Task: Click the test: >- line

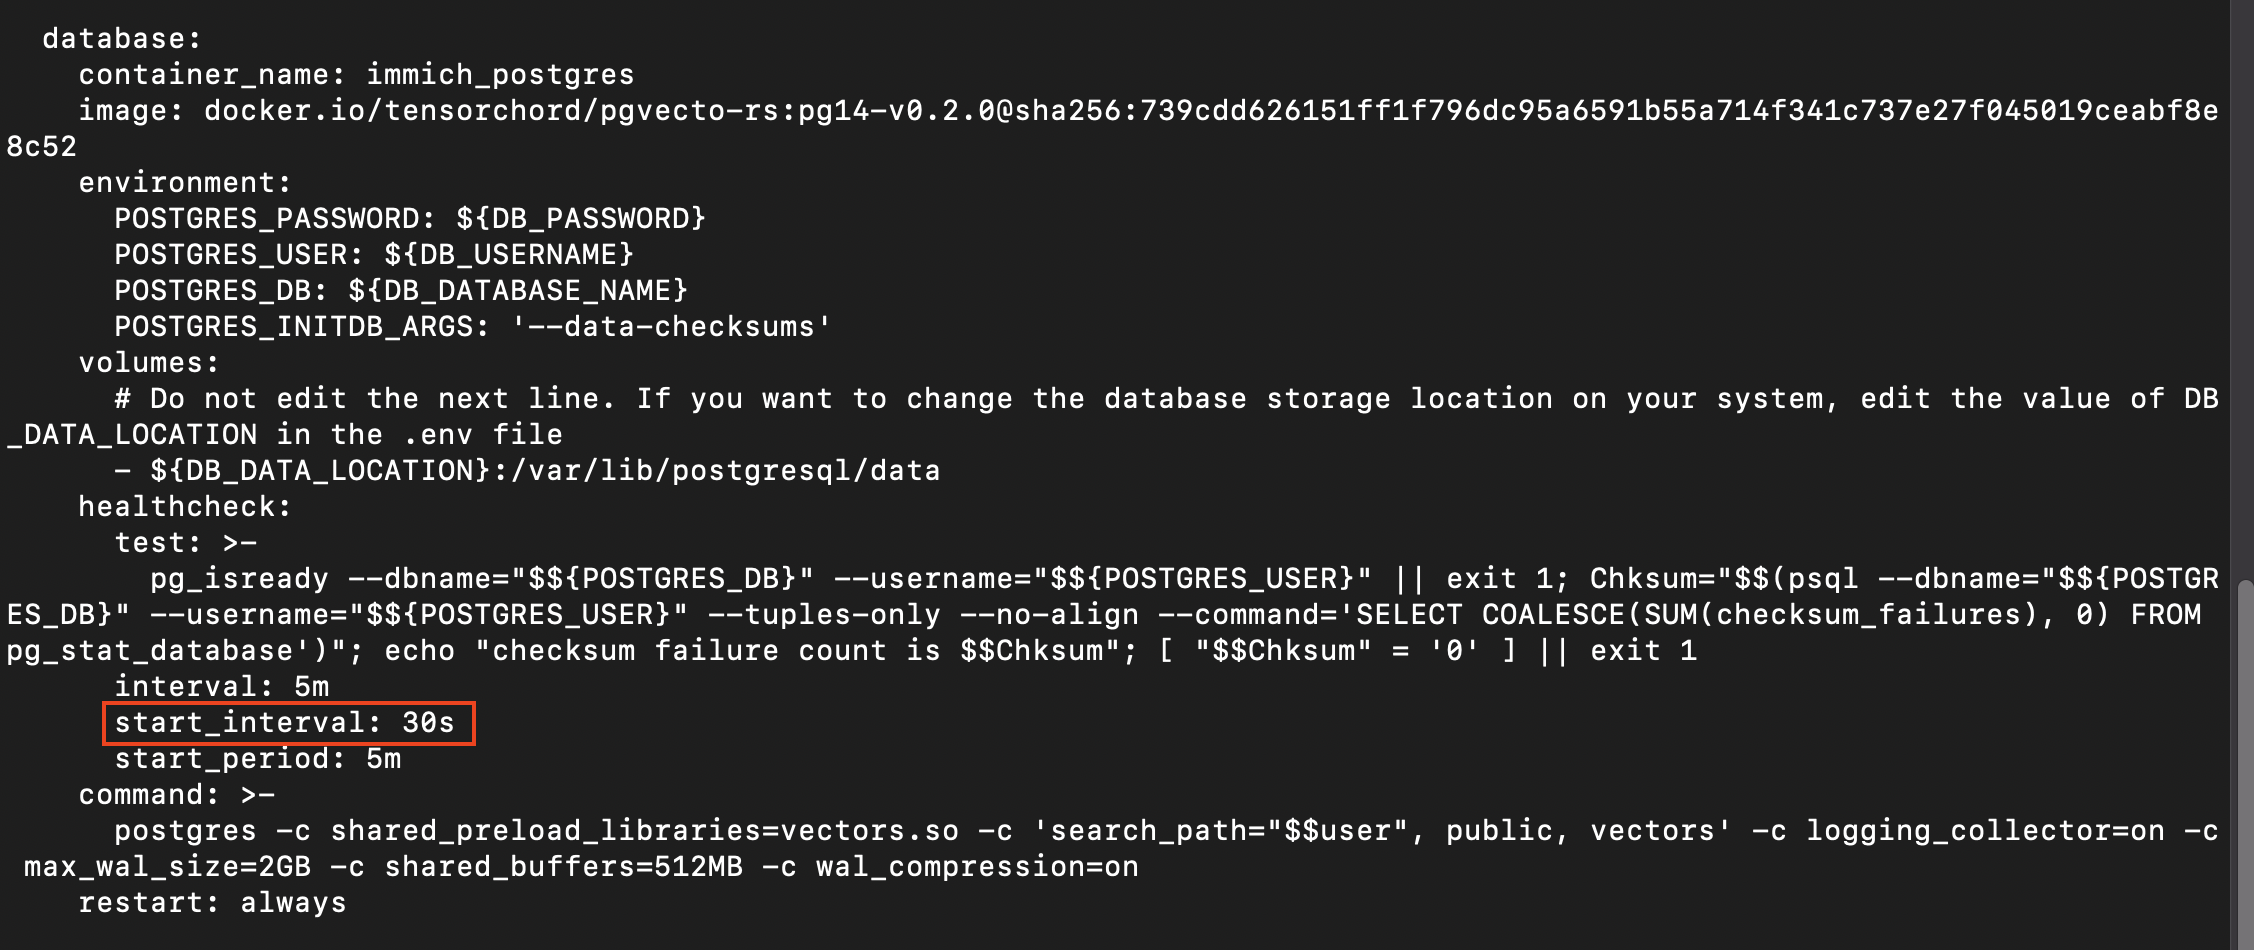Action: pyautogui.click(x=186, y=543)
